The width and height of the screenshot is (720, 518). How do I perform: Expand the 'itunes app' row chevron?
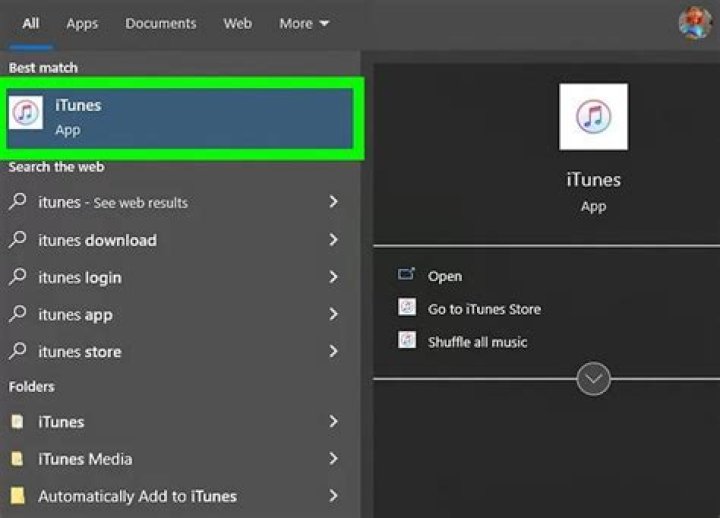(334, 314)
